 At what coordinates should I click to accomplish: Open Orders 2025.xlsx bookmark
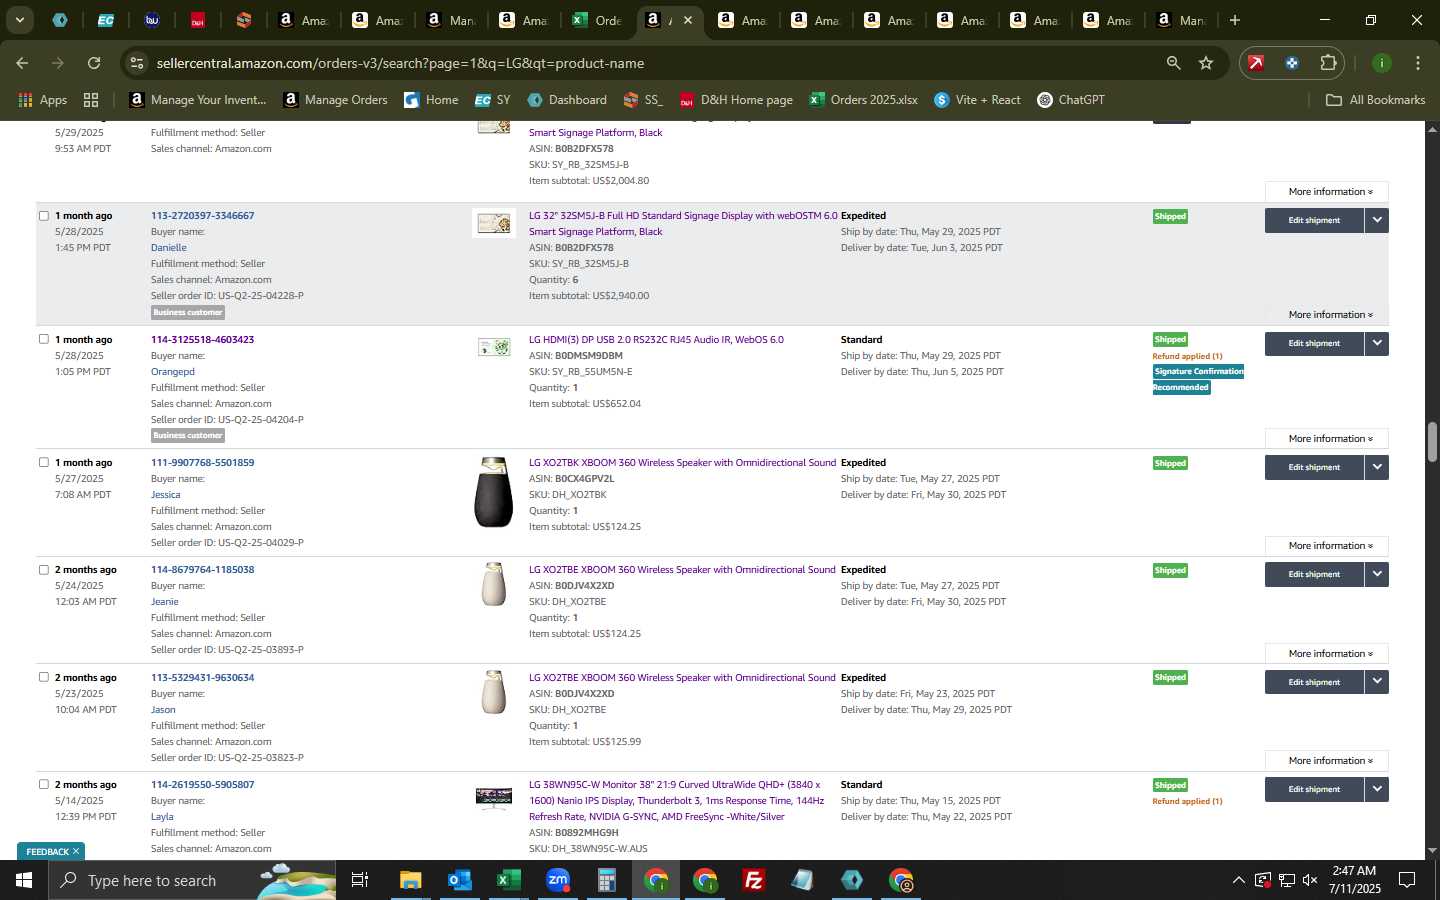click(x=863, y=100)
